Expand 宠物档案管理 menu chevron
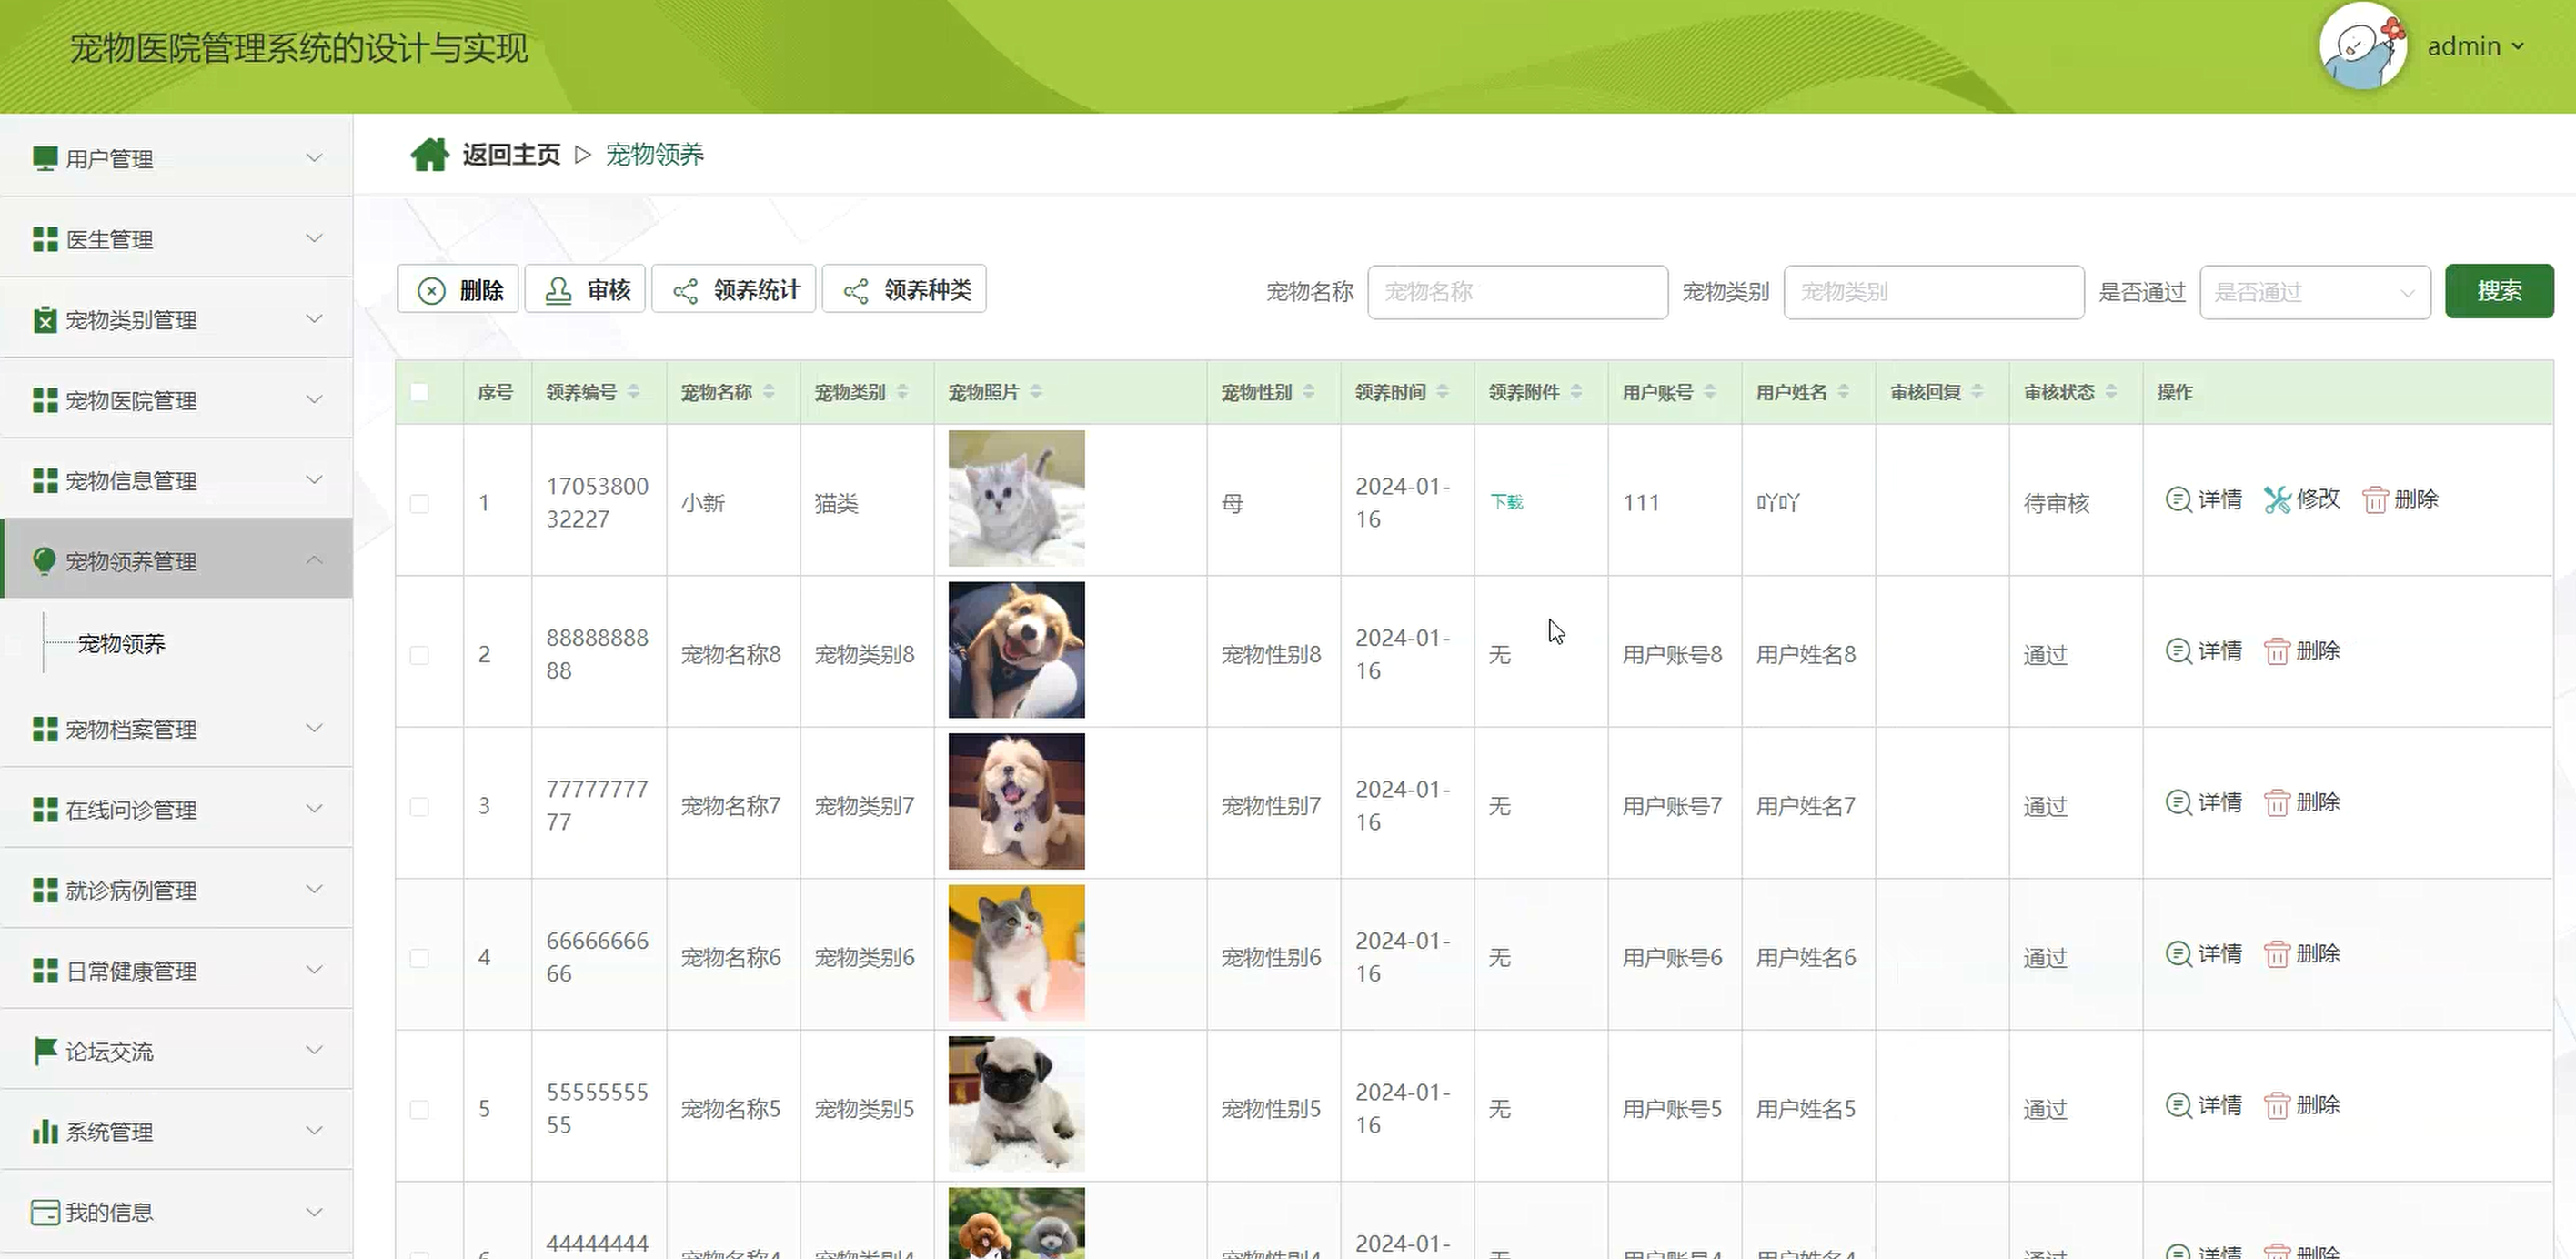Screen dimensions: 2576x1259 pyautogui.click(x=314, y=728)
